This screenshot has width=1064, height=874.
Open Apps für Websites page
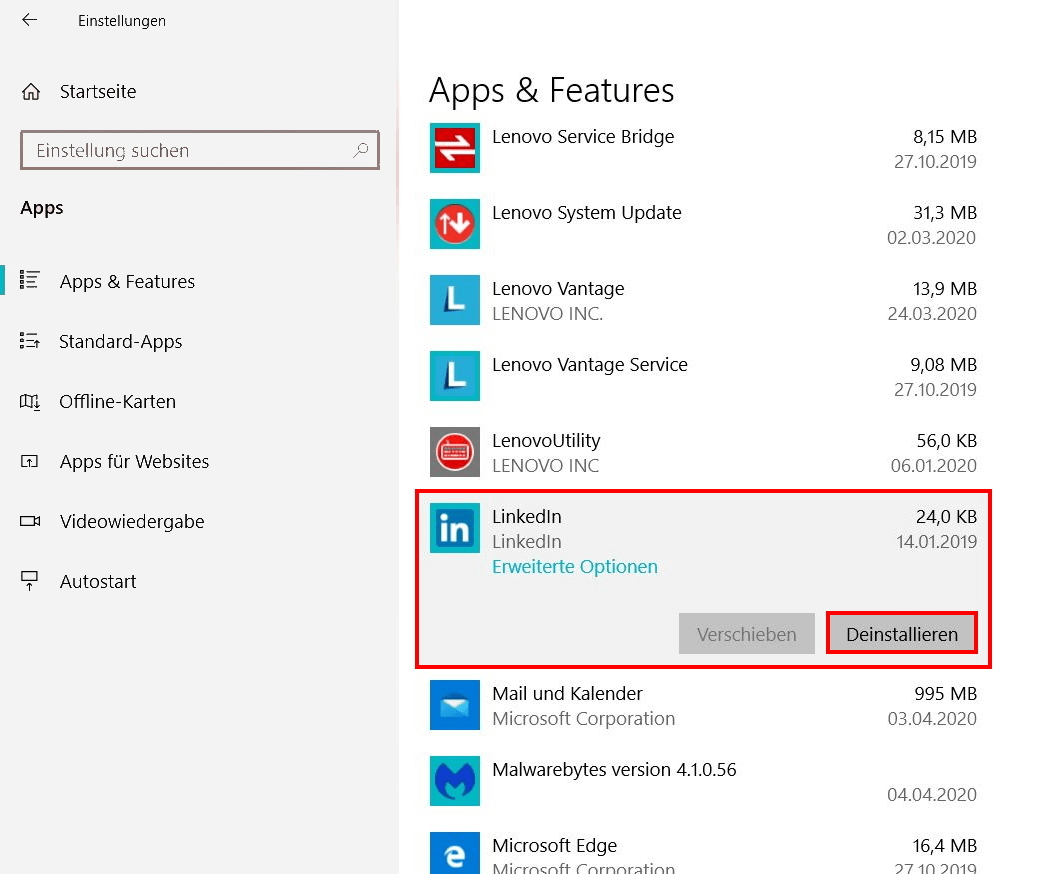(134, 461)
